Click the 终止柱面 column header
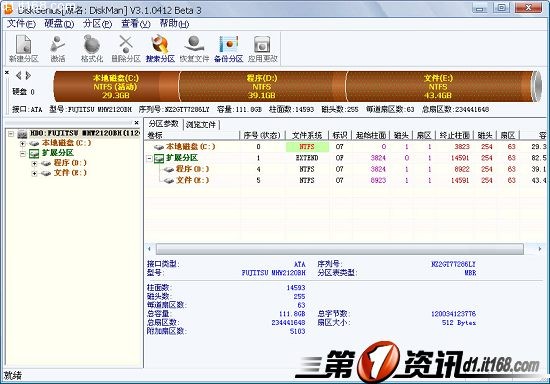This screenshot has height=384, width=550. coord(454,135)
